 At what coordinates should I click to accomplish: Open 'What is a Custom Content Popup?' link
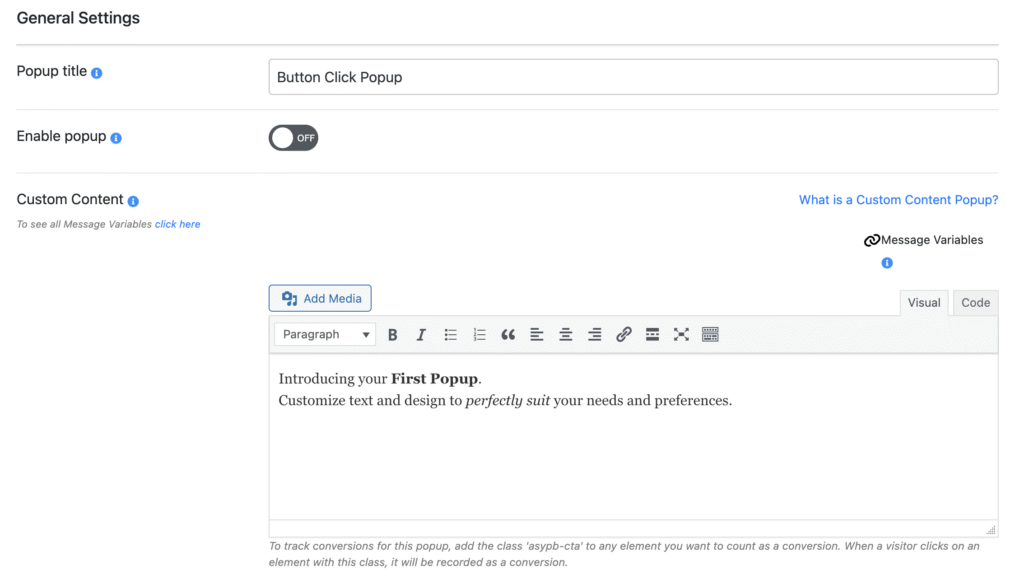pyautogui.click(x=898, y=200)
